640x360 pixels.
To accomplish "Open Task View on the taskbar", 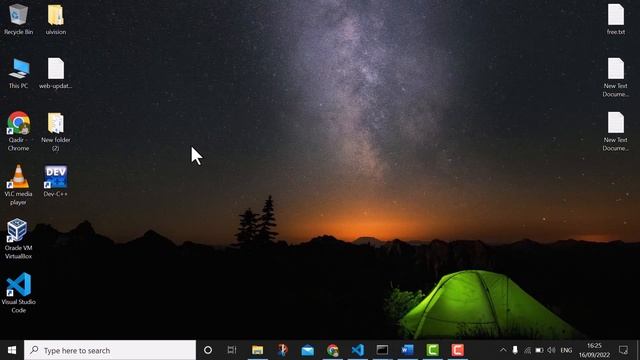I will pos(232,350).
